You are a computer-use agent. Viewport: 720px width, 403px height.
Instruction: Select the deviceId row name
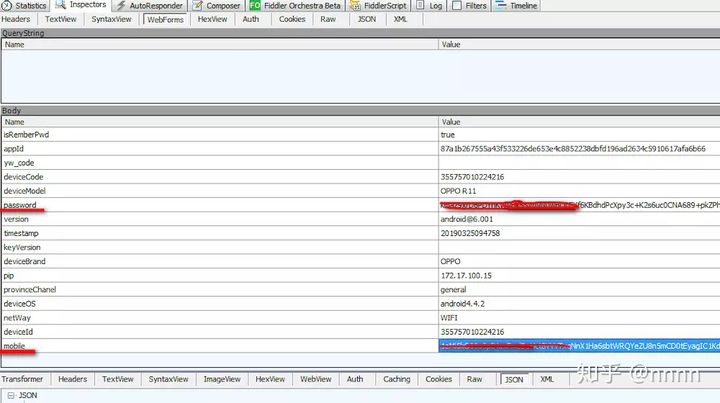click(x=18, y=332)
